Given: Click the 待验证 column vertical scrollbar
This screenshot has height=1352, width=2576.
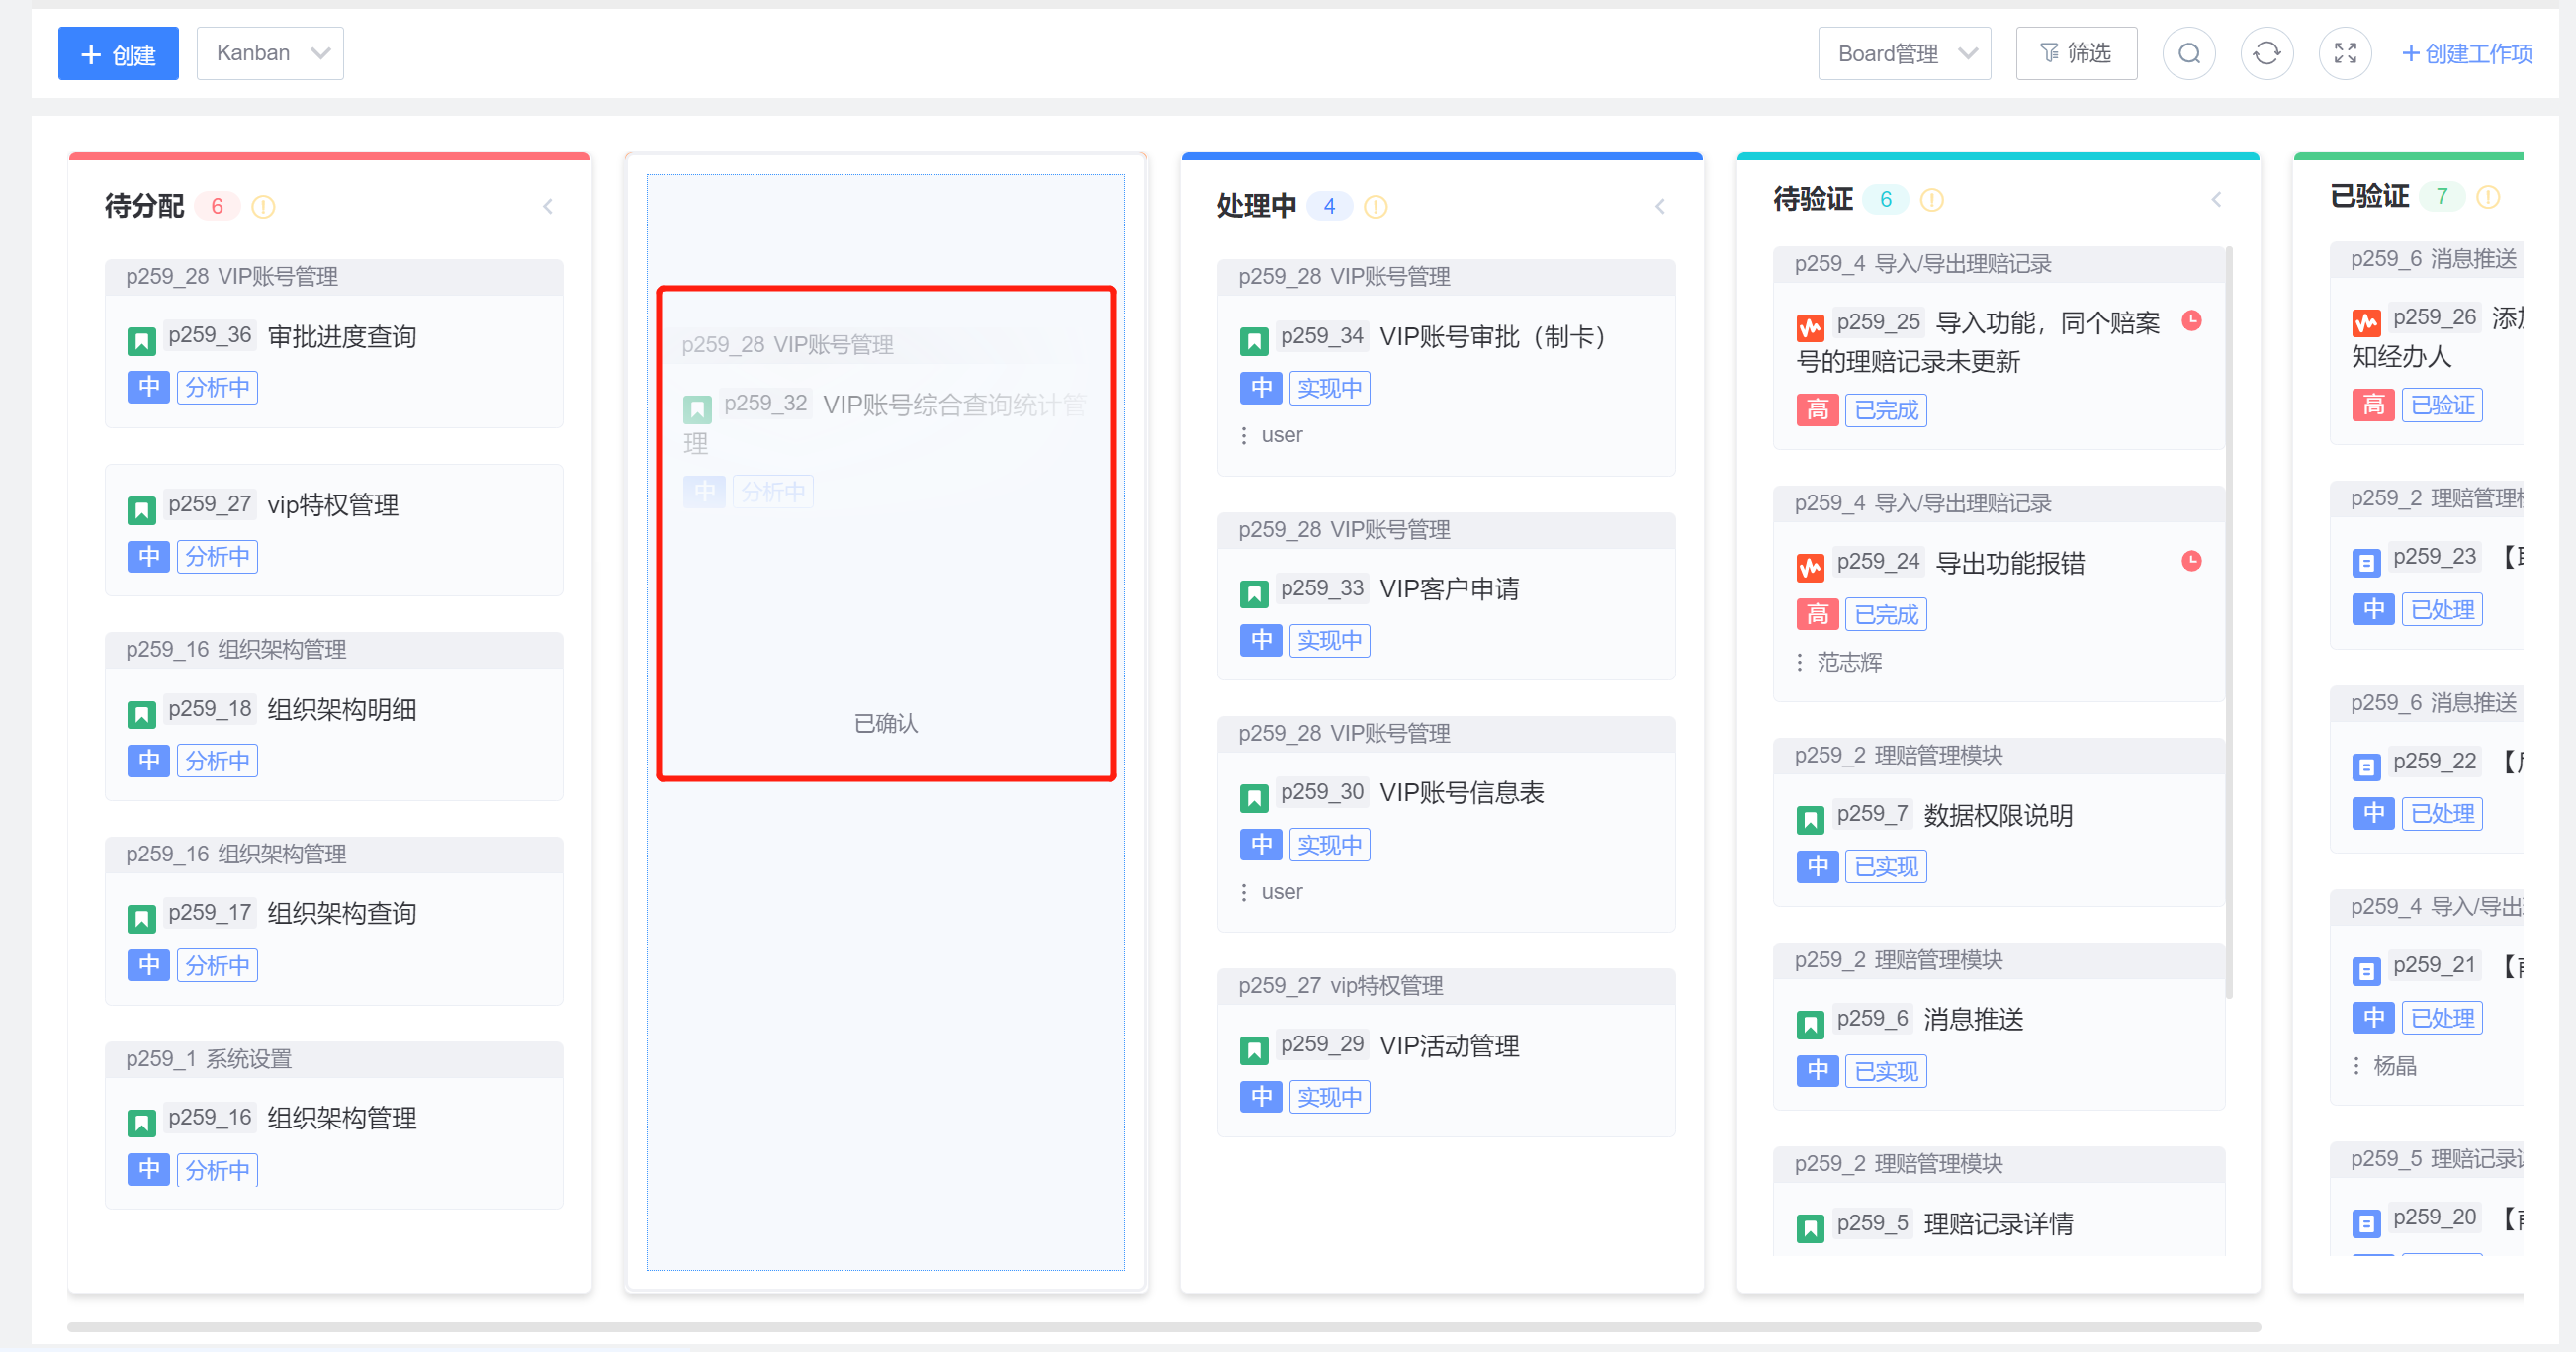Looking at the screenshot, I should coord(2229,622).
